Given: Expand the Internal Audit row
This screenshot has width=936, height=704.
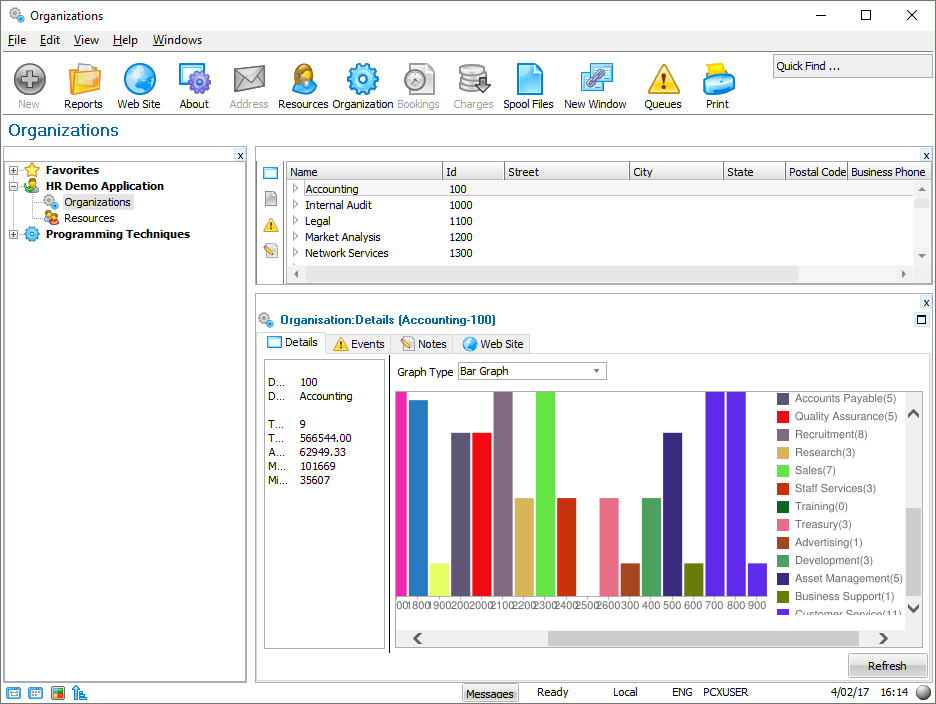Looking at the screenshot, I should 296,205.
